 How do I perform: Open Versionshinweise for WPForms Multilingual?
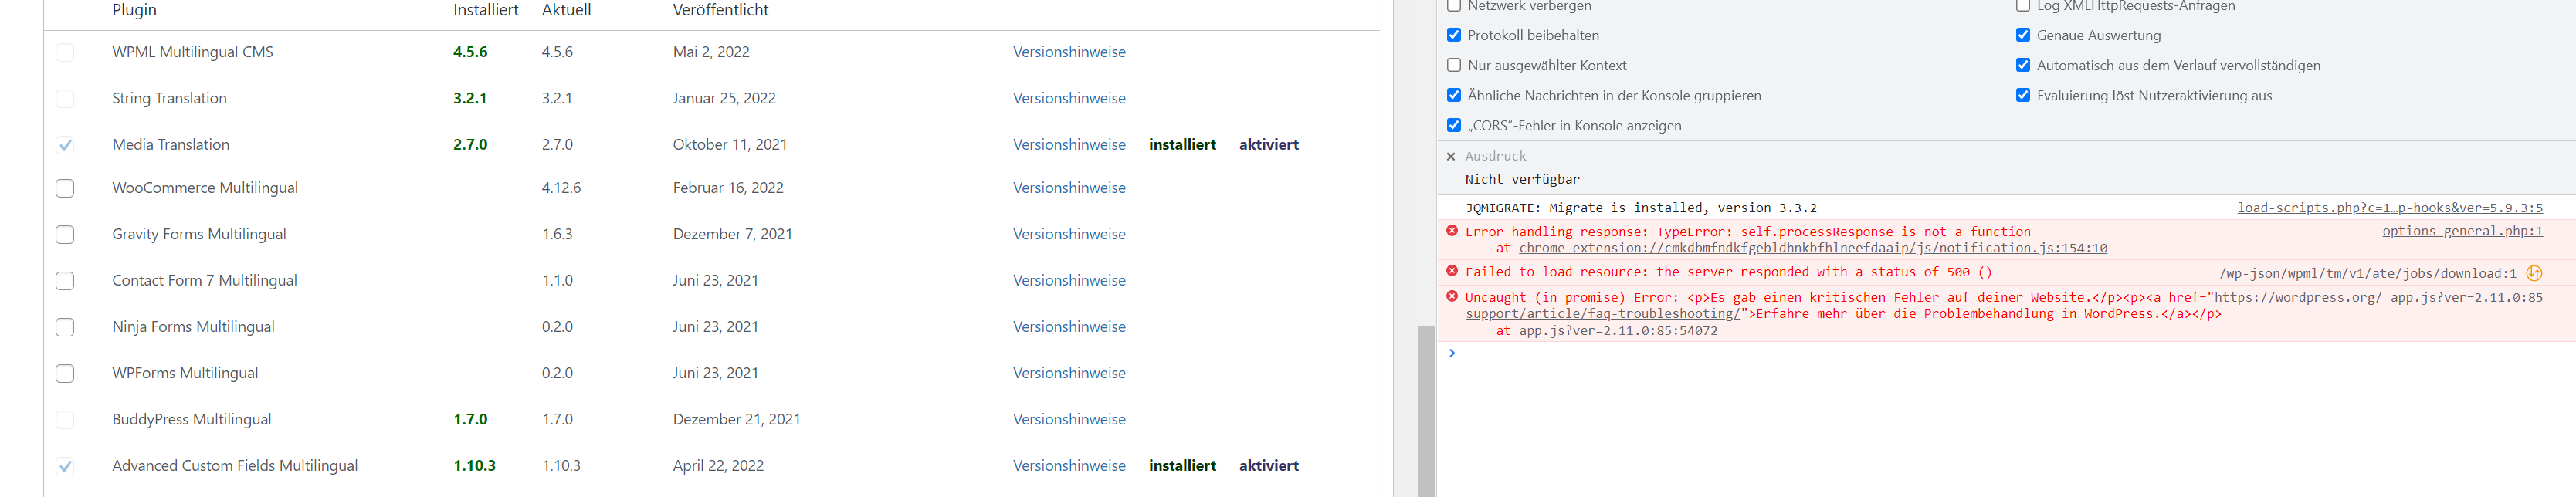tap(1069, 373)
